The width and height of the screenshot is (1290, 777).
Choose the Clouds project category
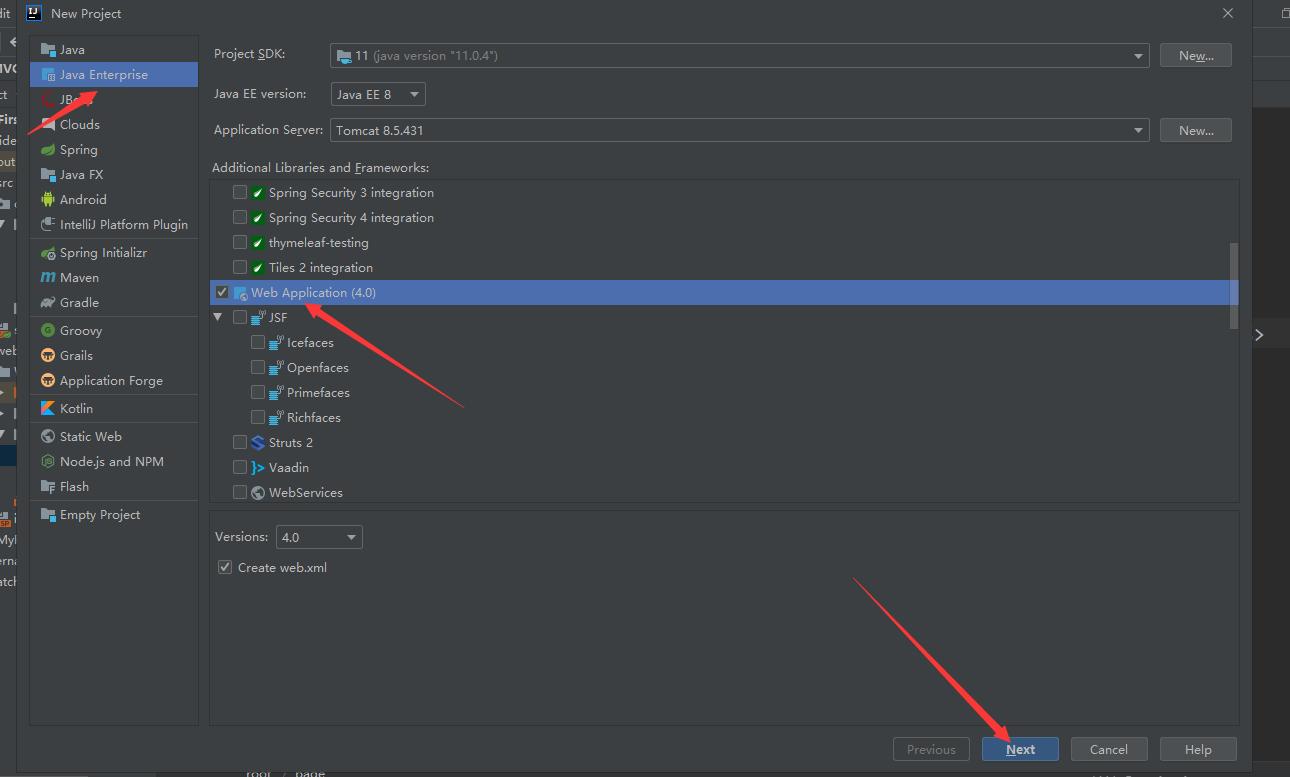tap(113, 124)
